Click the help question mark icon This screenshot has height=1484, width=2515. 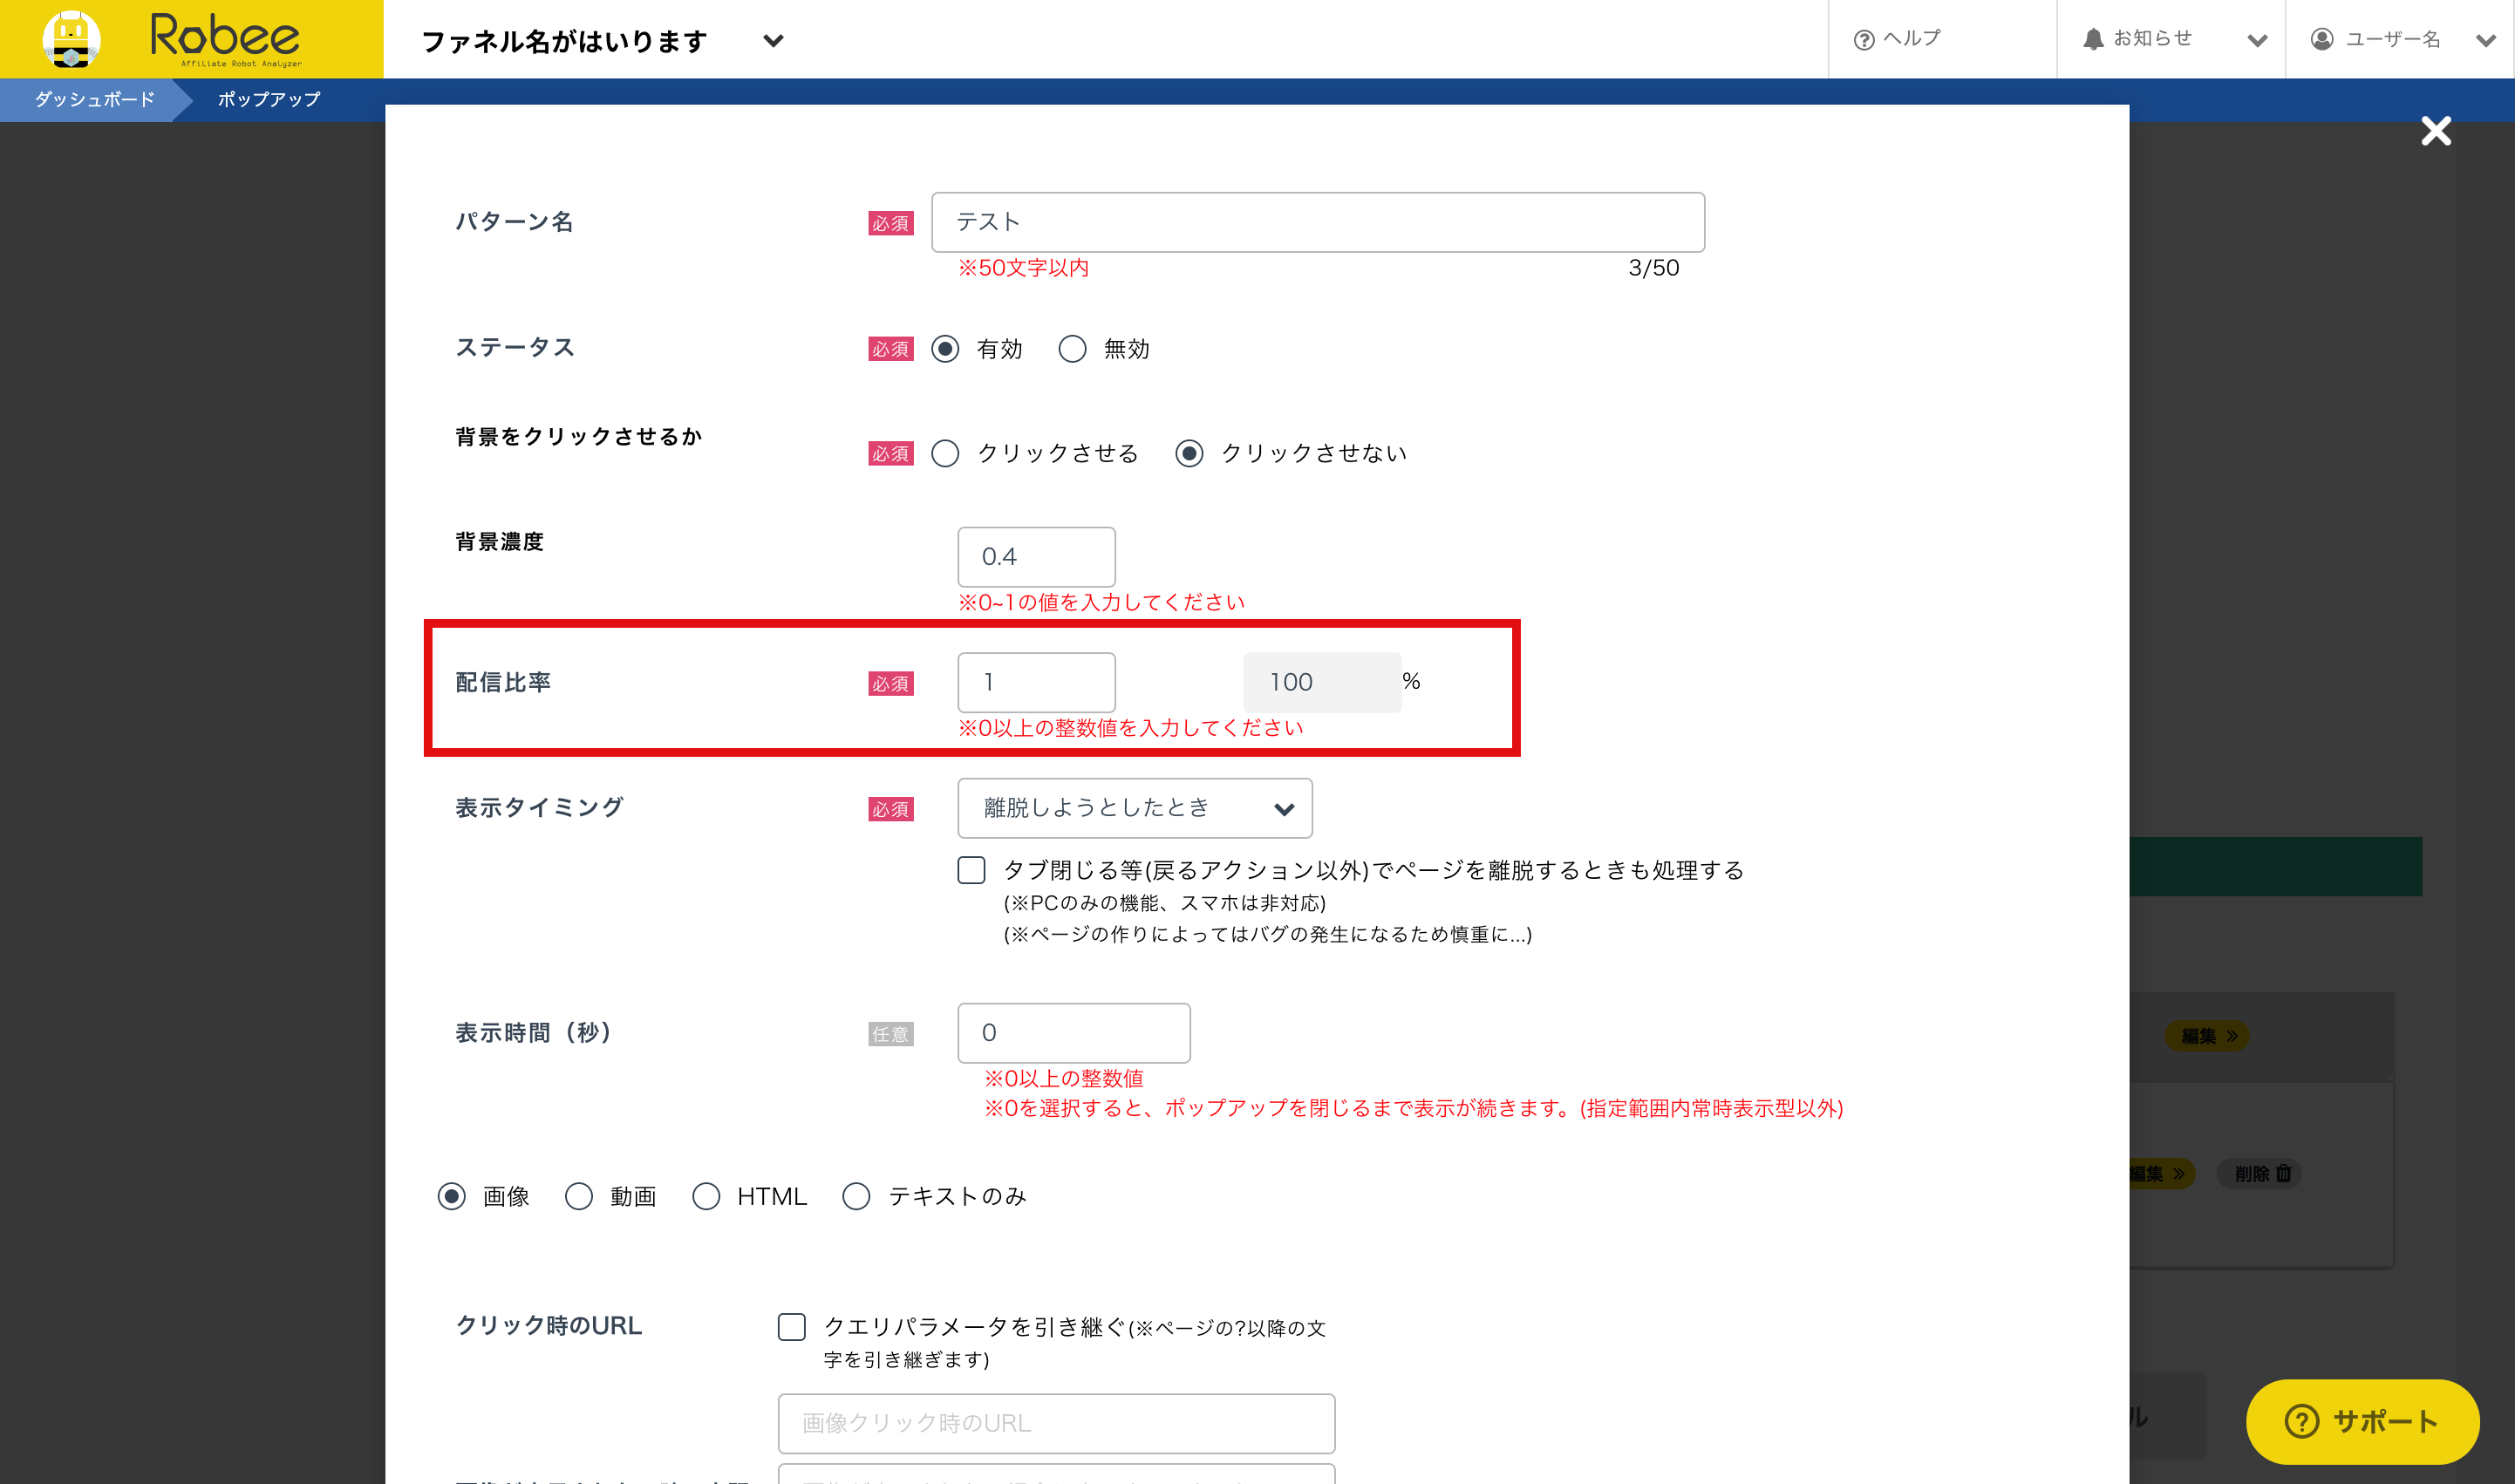coord(1863,40)
